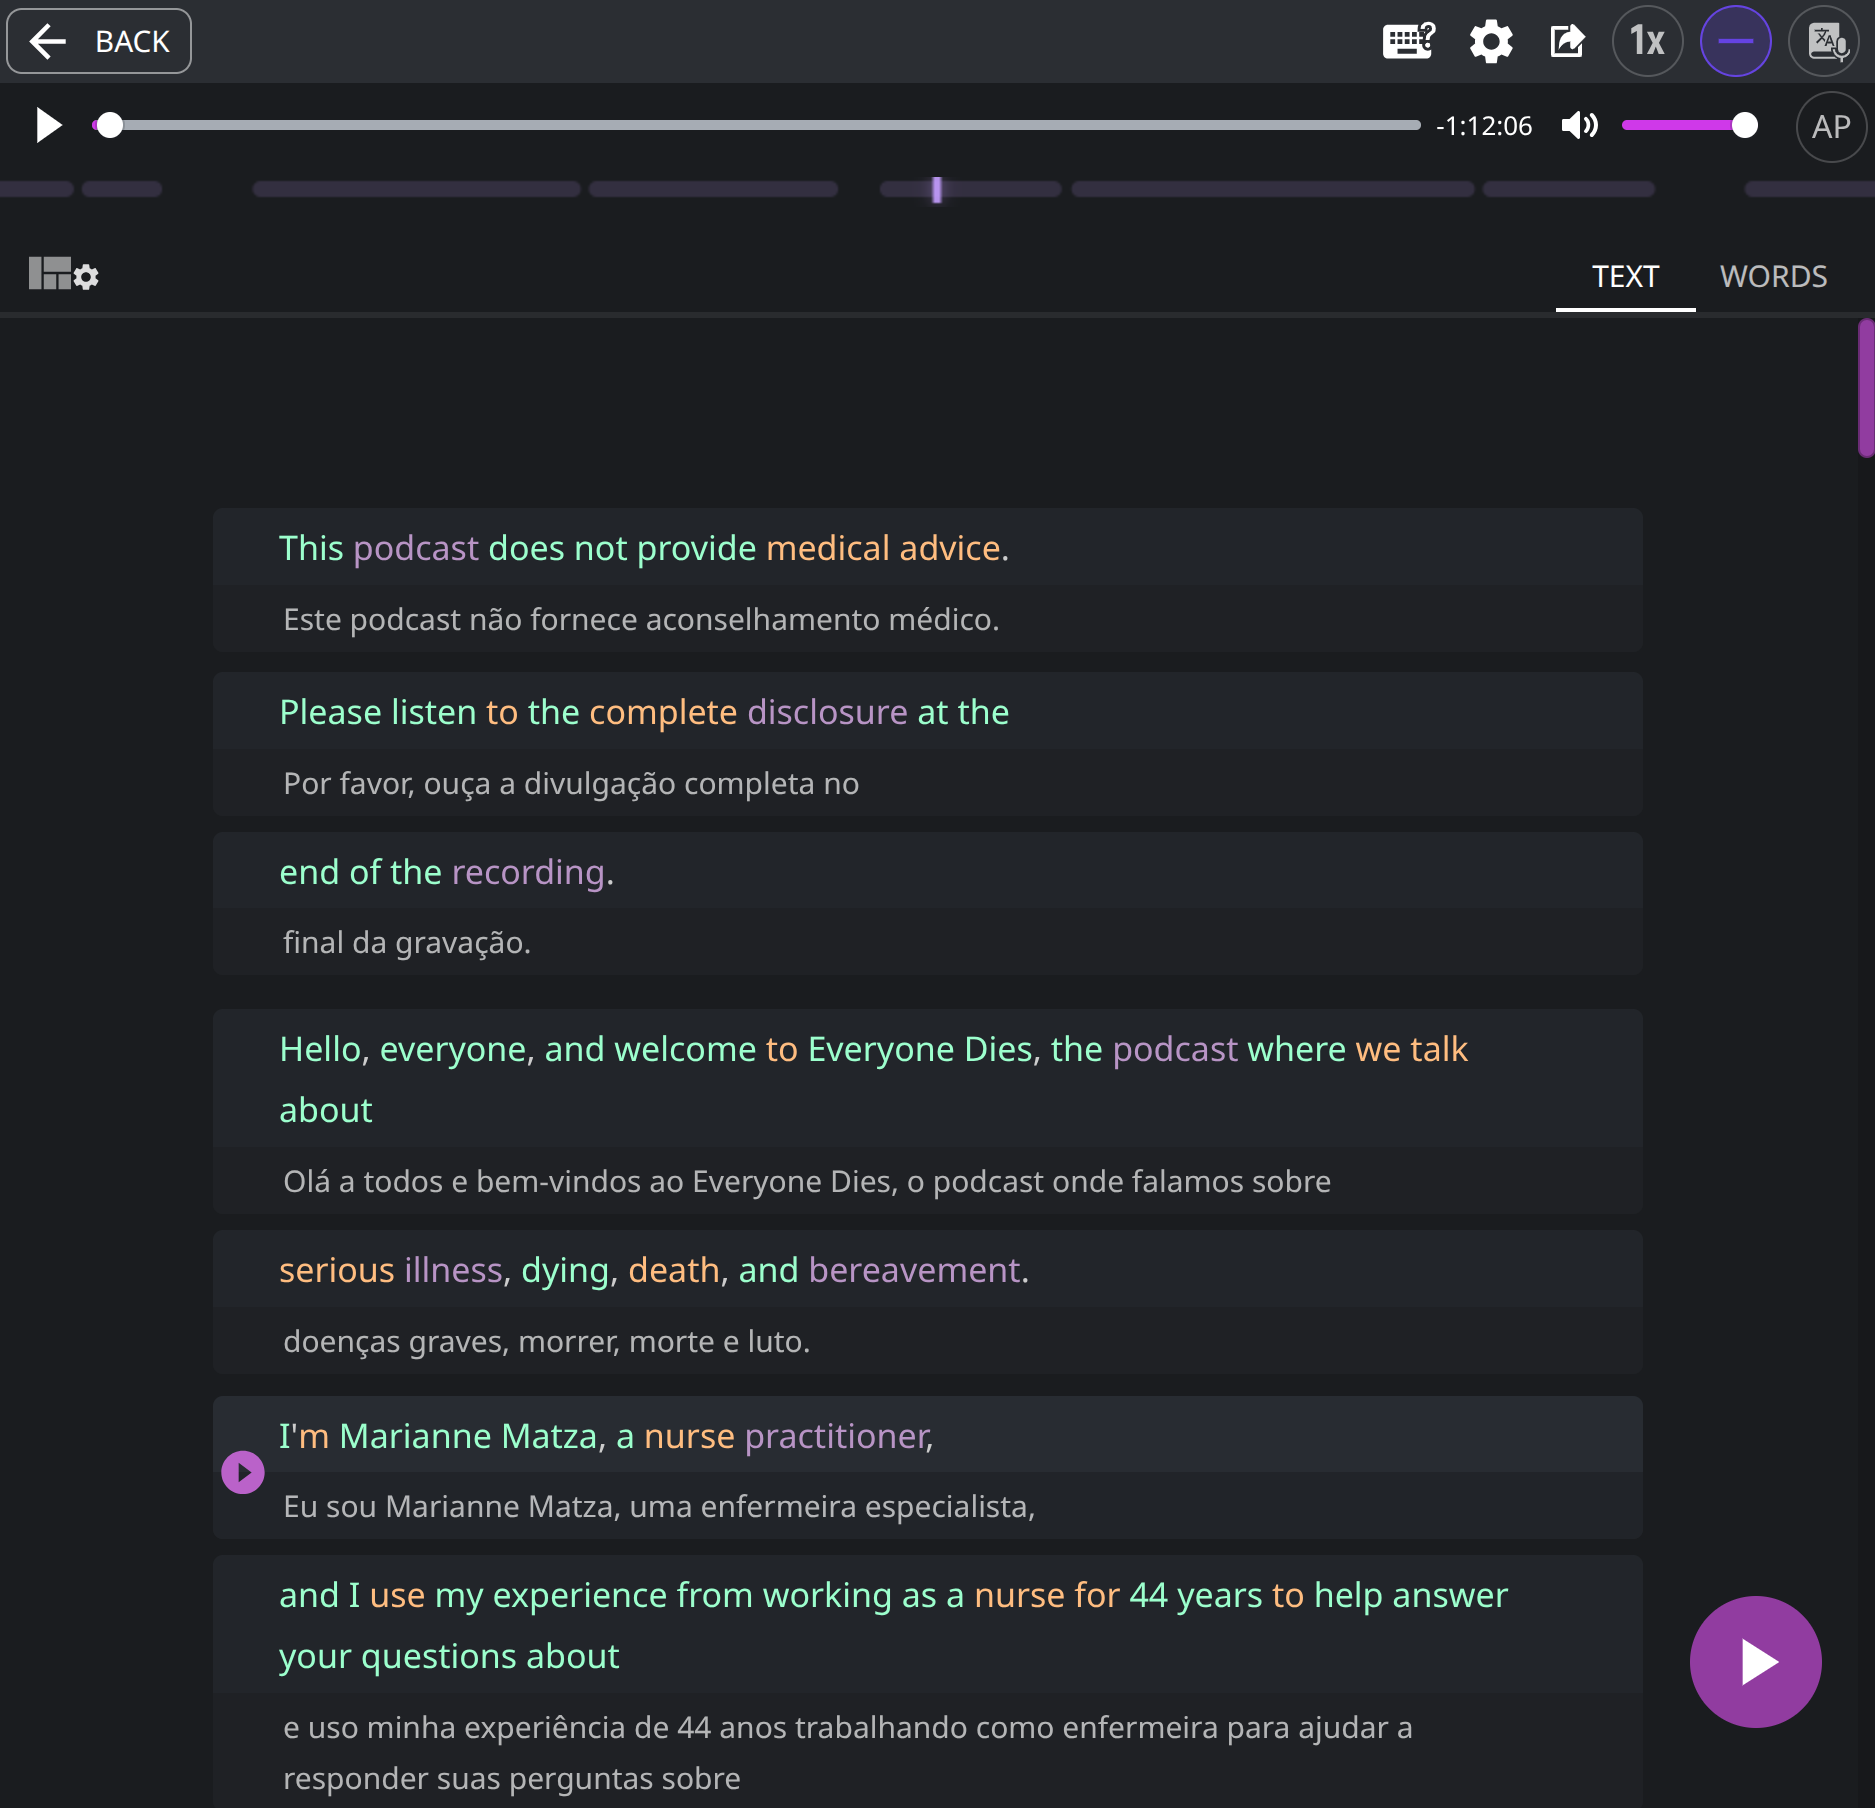Click the remaining time -1:12:06 label
This screenshot has height=1808, width=1875.
(1484, 126)
